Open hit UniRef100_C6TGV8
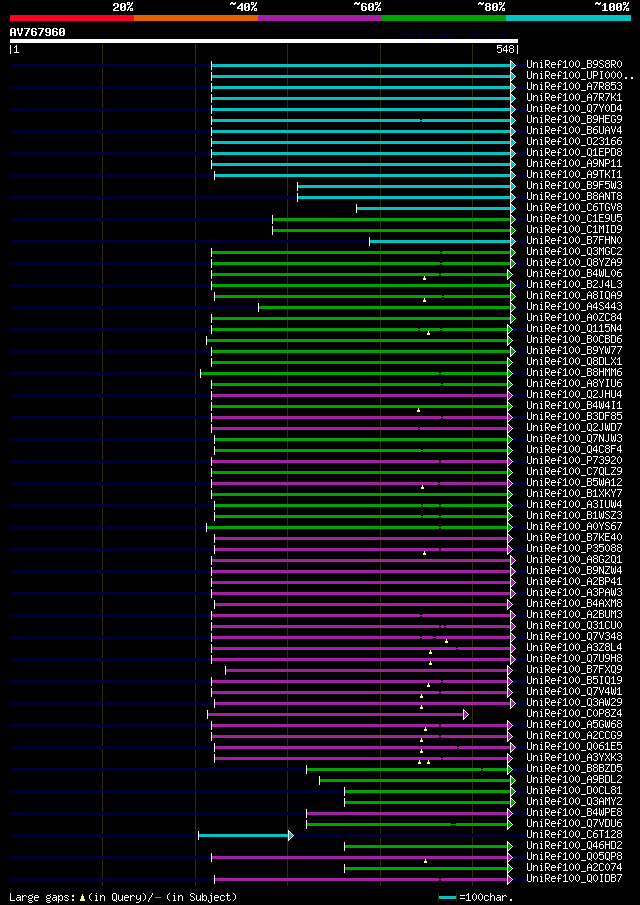This screenshot has width=640, height=905. click(x=574, y=208)
